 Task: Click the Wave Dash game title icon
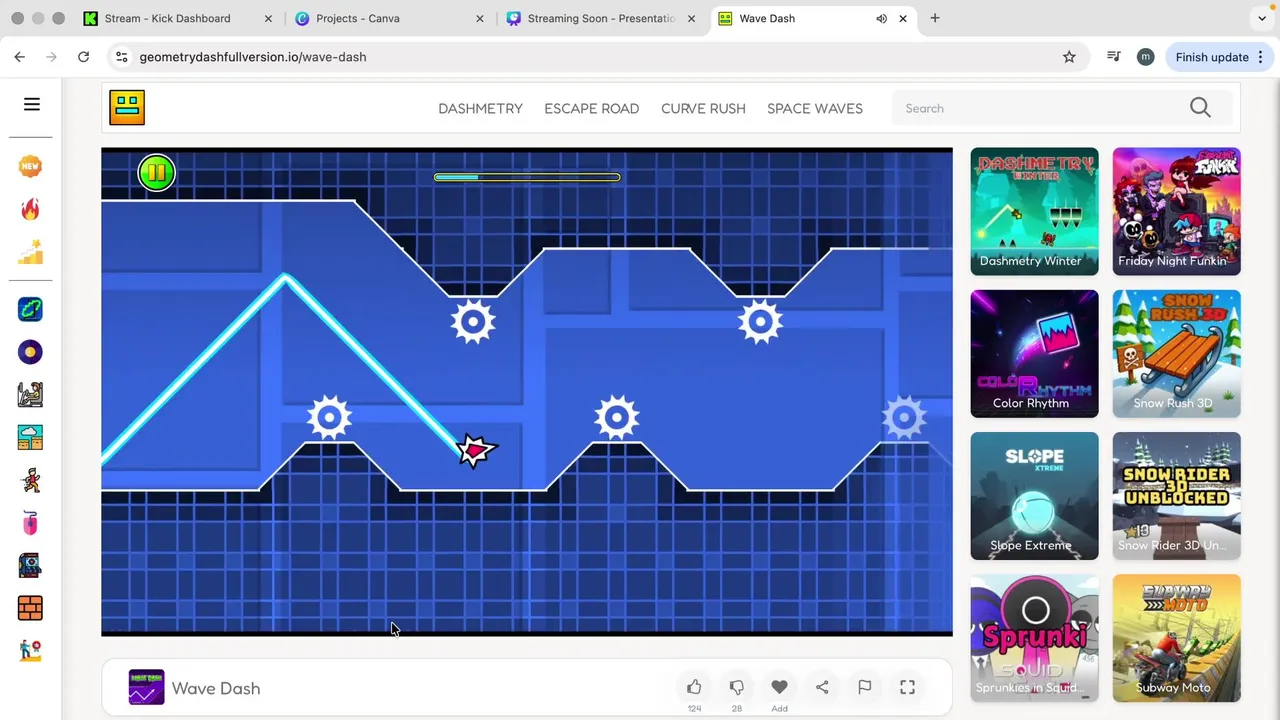click(146, 688)
